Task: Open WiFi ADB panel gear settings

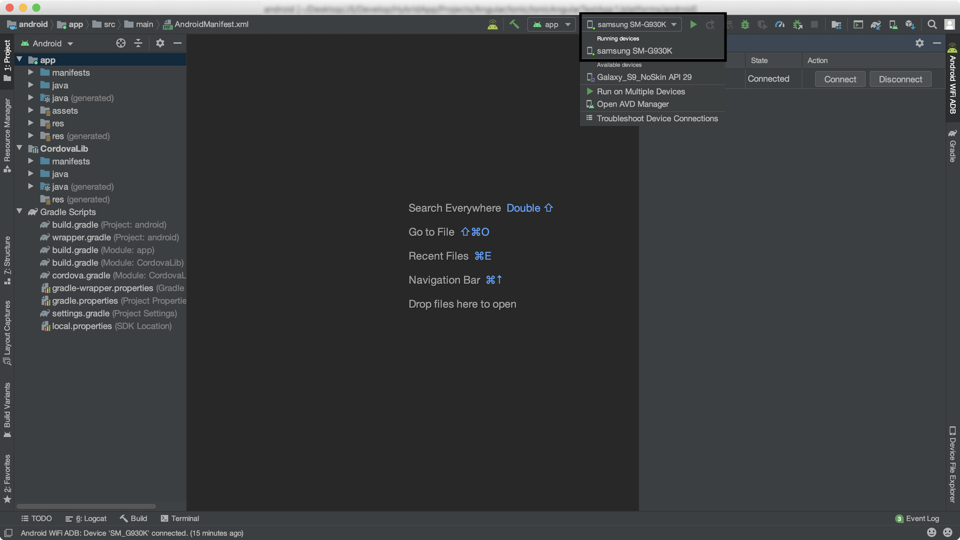Action: coord(920,43)
